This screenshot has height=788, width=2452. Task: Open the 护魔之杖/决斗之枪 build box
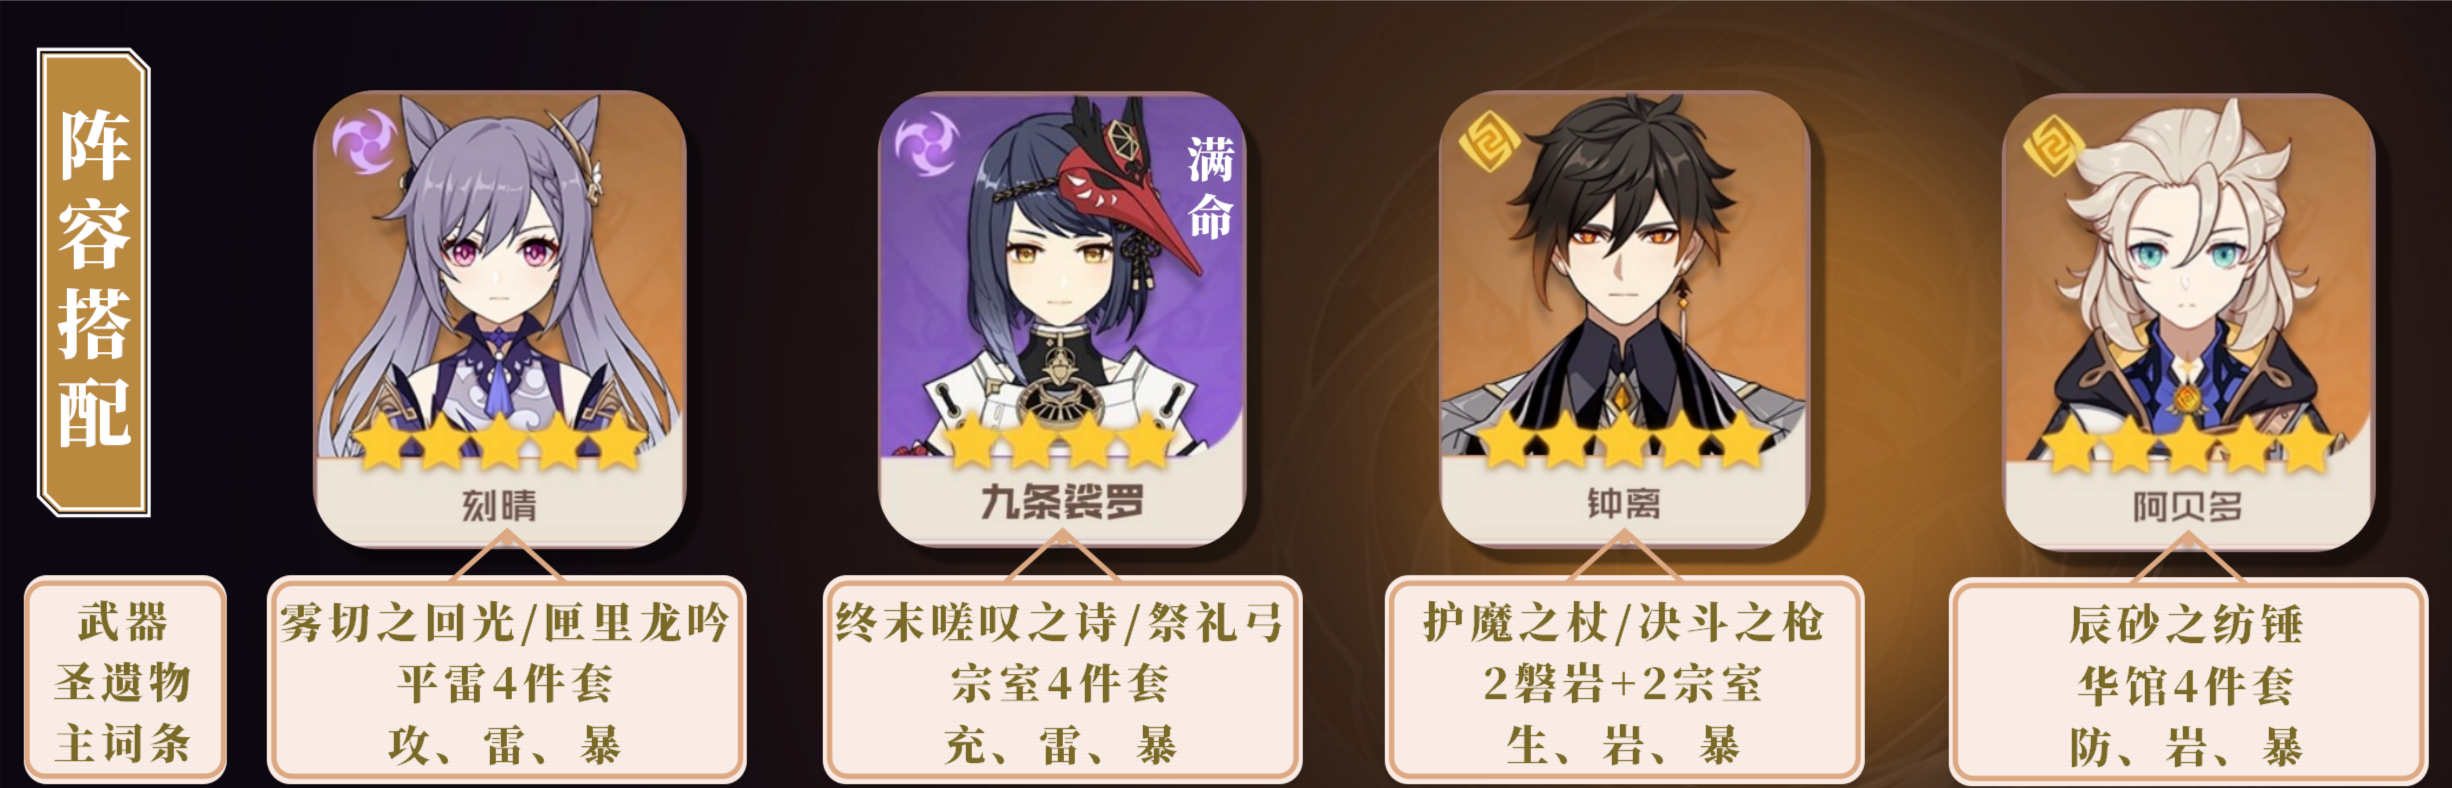(1624, 680)
